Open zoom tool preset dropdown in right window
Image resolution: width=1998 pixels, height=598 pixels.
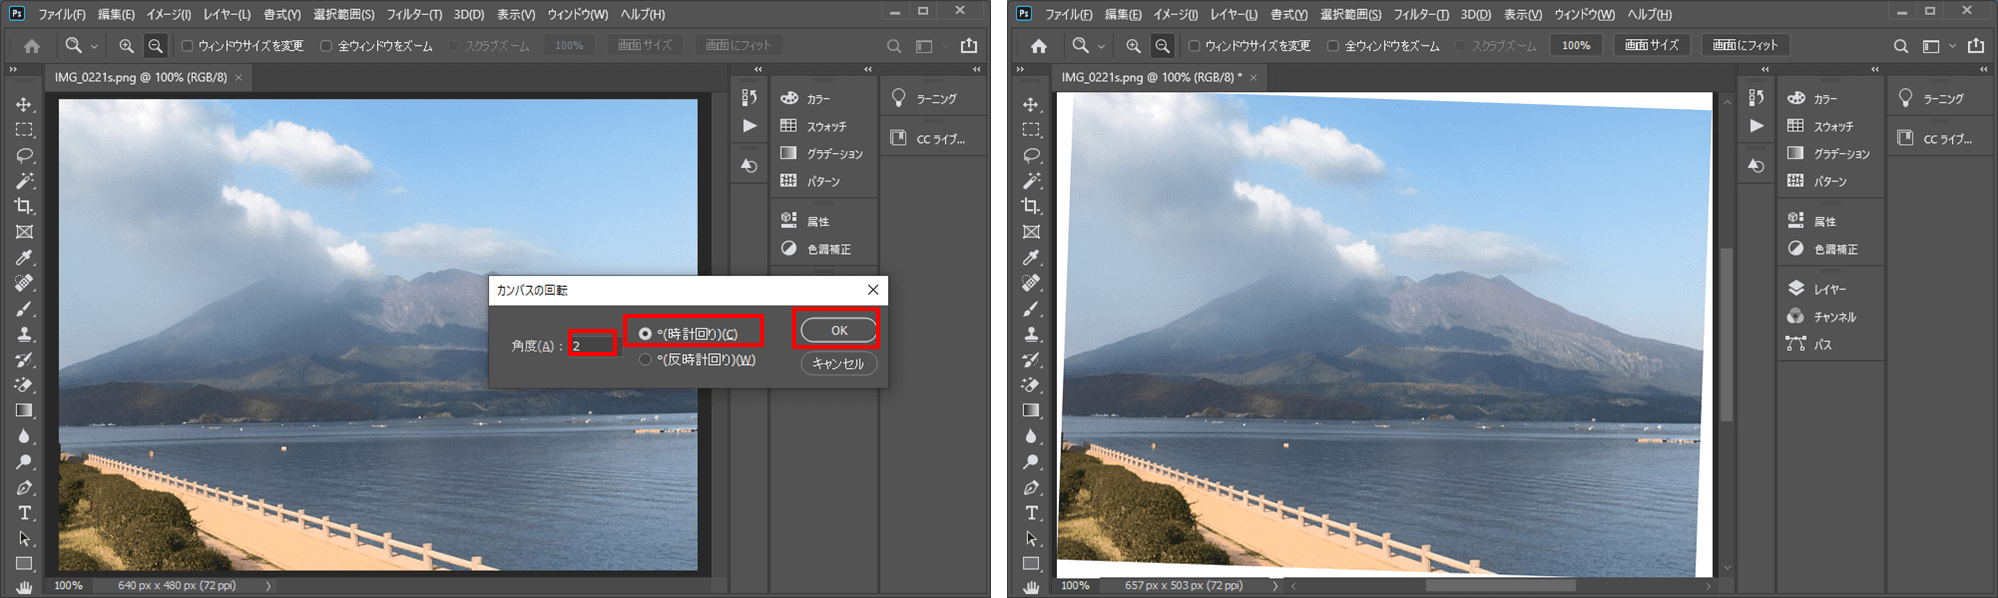pos(1101,46)
